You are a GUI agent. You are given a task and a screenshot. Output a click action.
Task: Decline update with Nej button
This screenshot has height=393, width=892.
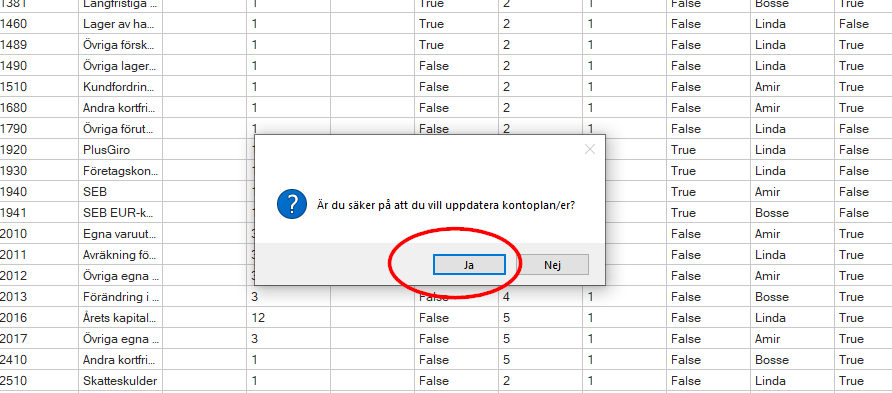[x=552, y=264]
